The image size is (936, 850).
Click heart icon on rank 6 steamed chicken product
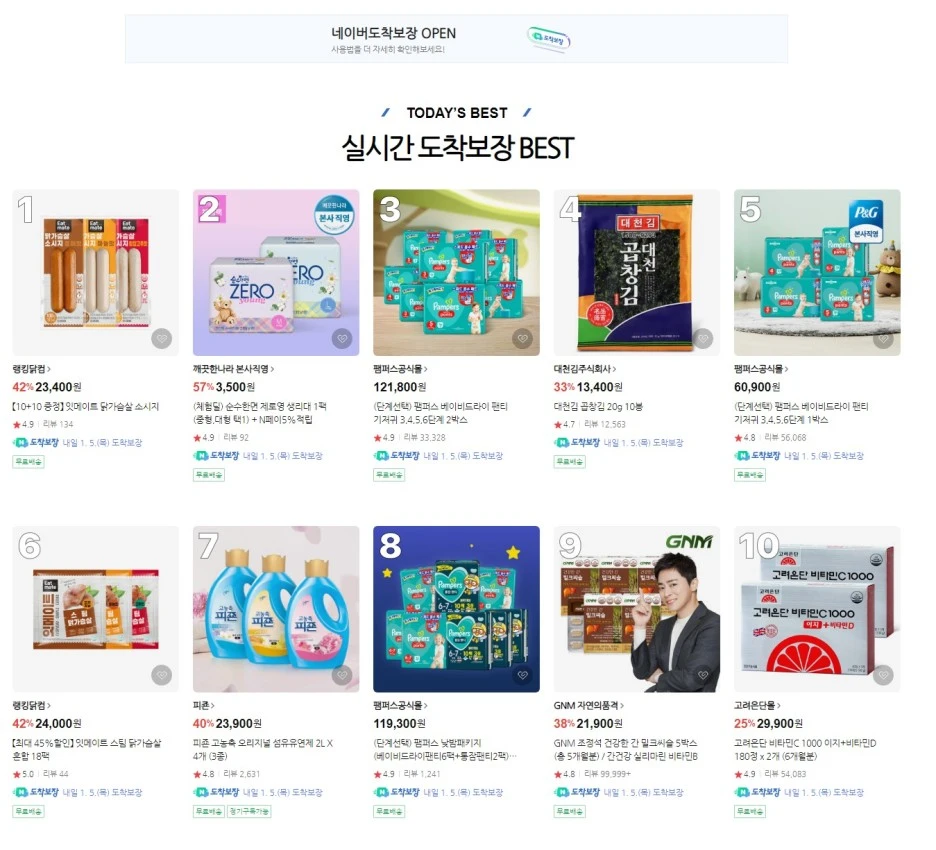click(x=161, y=675)
